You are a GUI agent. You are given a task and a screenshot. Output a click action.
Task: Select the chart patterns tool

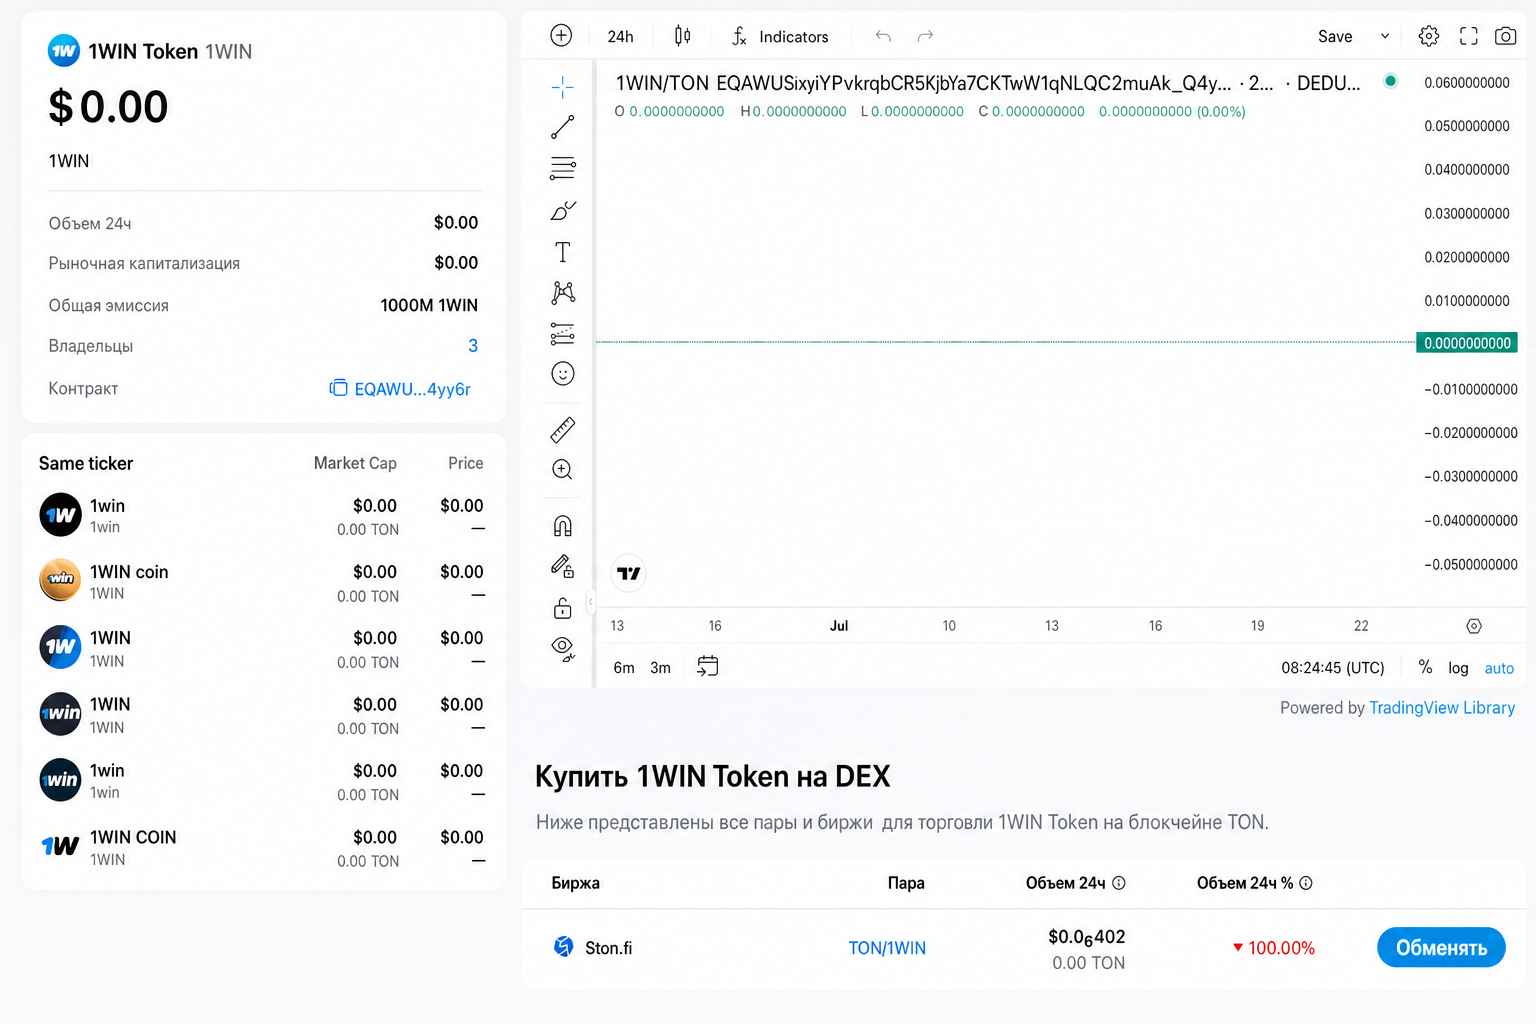(x=563, y=292)
